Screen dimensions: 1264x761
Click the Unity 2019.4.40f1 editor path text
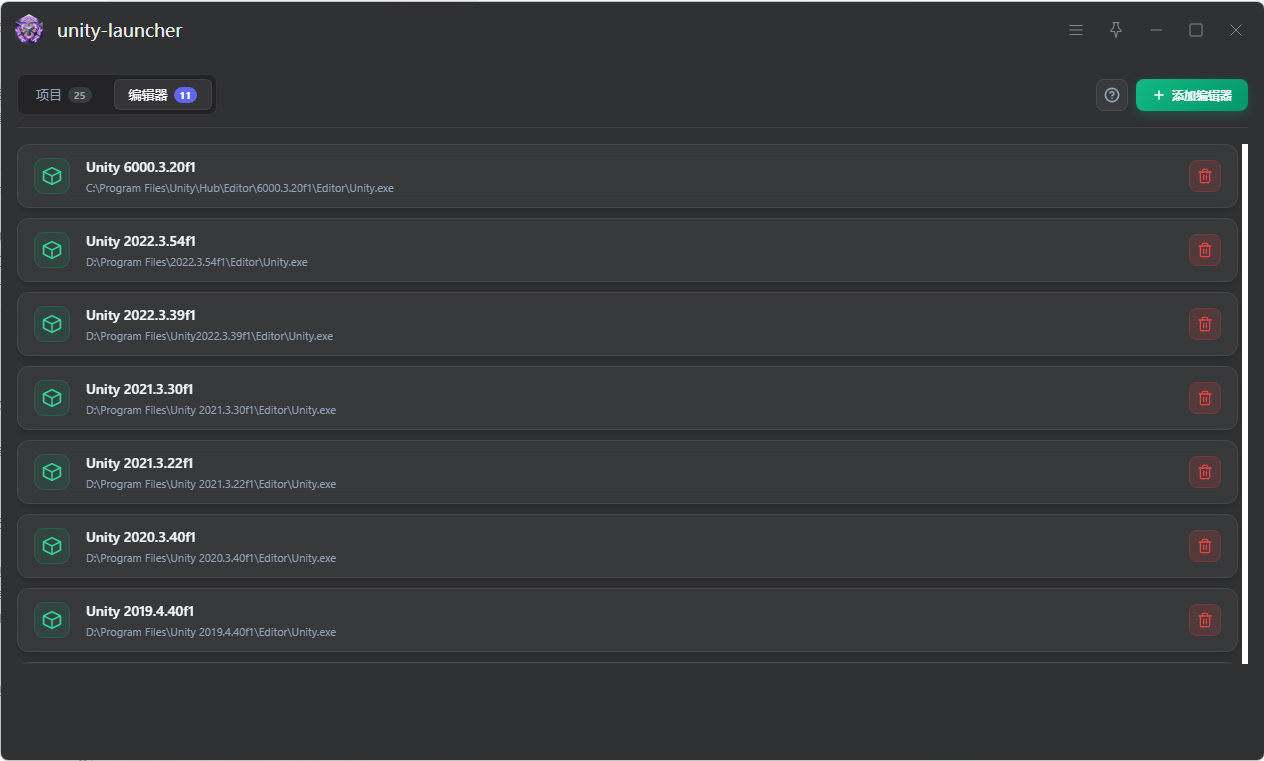(x=211, y=632)
